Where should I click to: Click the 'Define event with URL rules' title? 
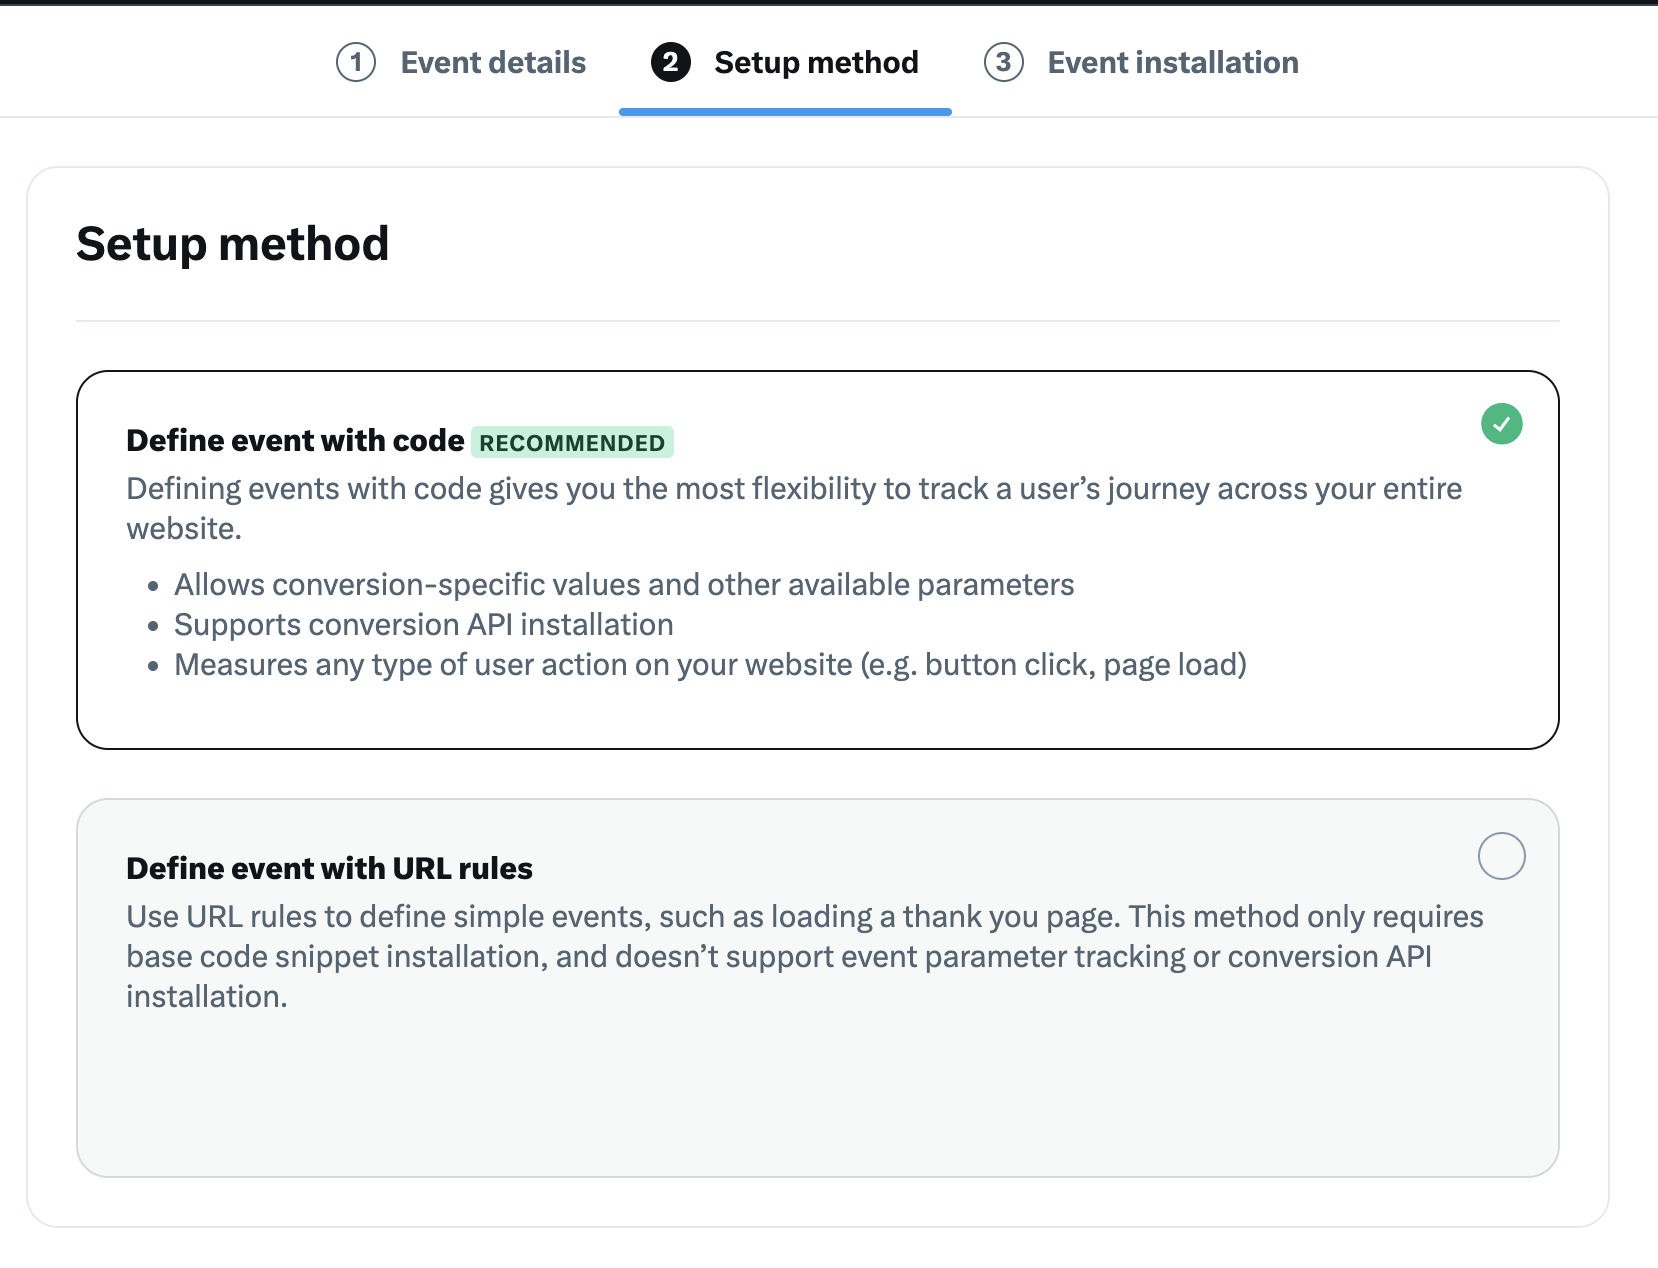click(329, 868)
